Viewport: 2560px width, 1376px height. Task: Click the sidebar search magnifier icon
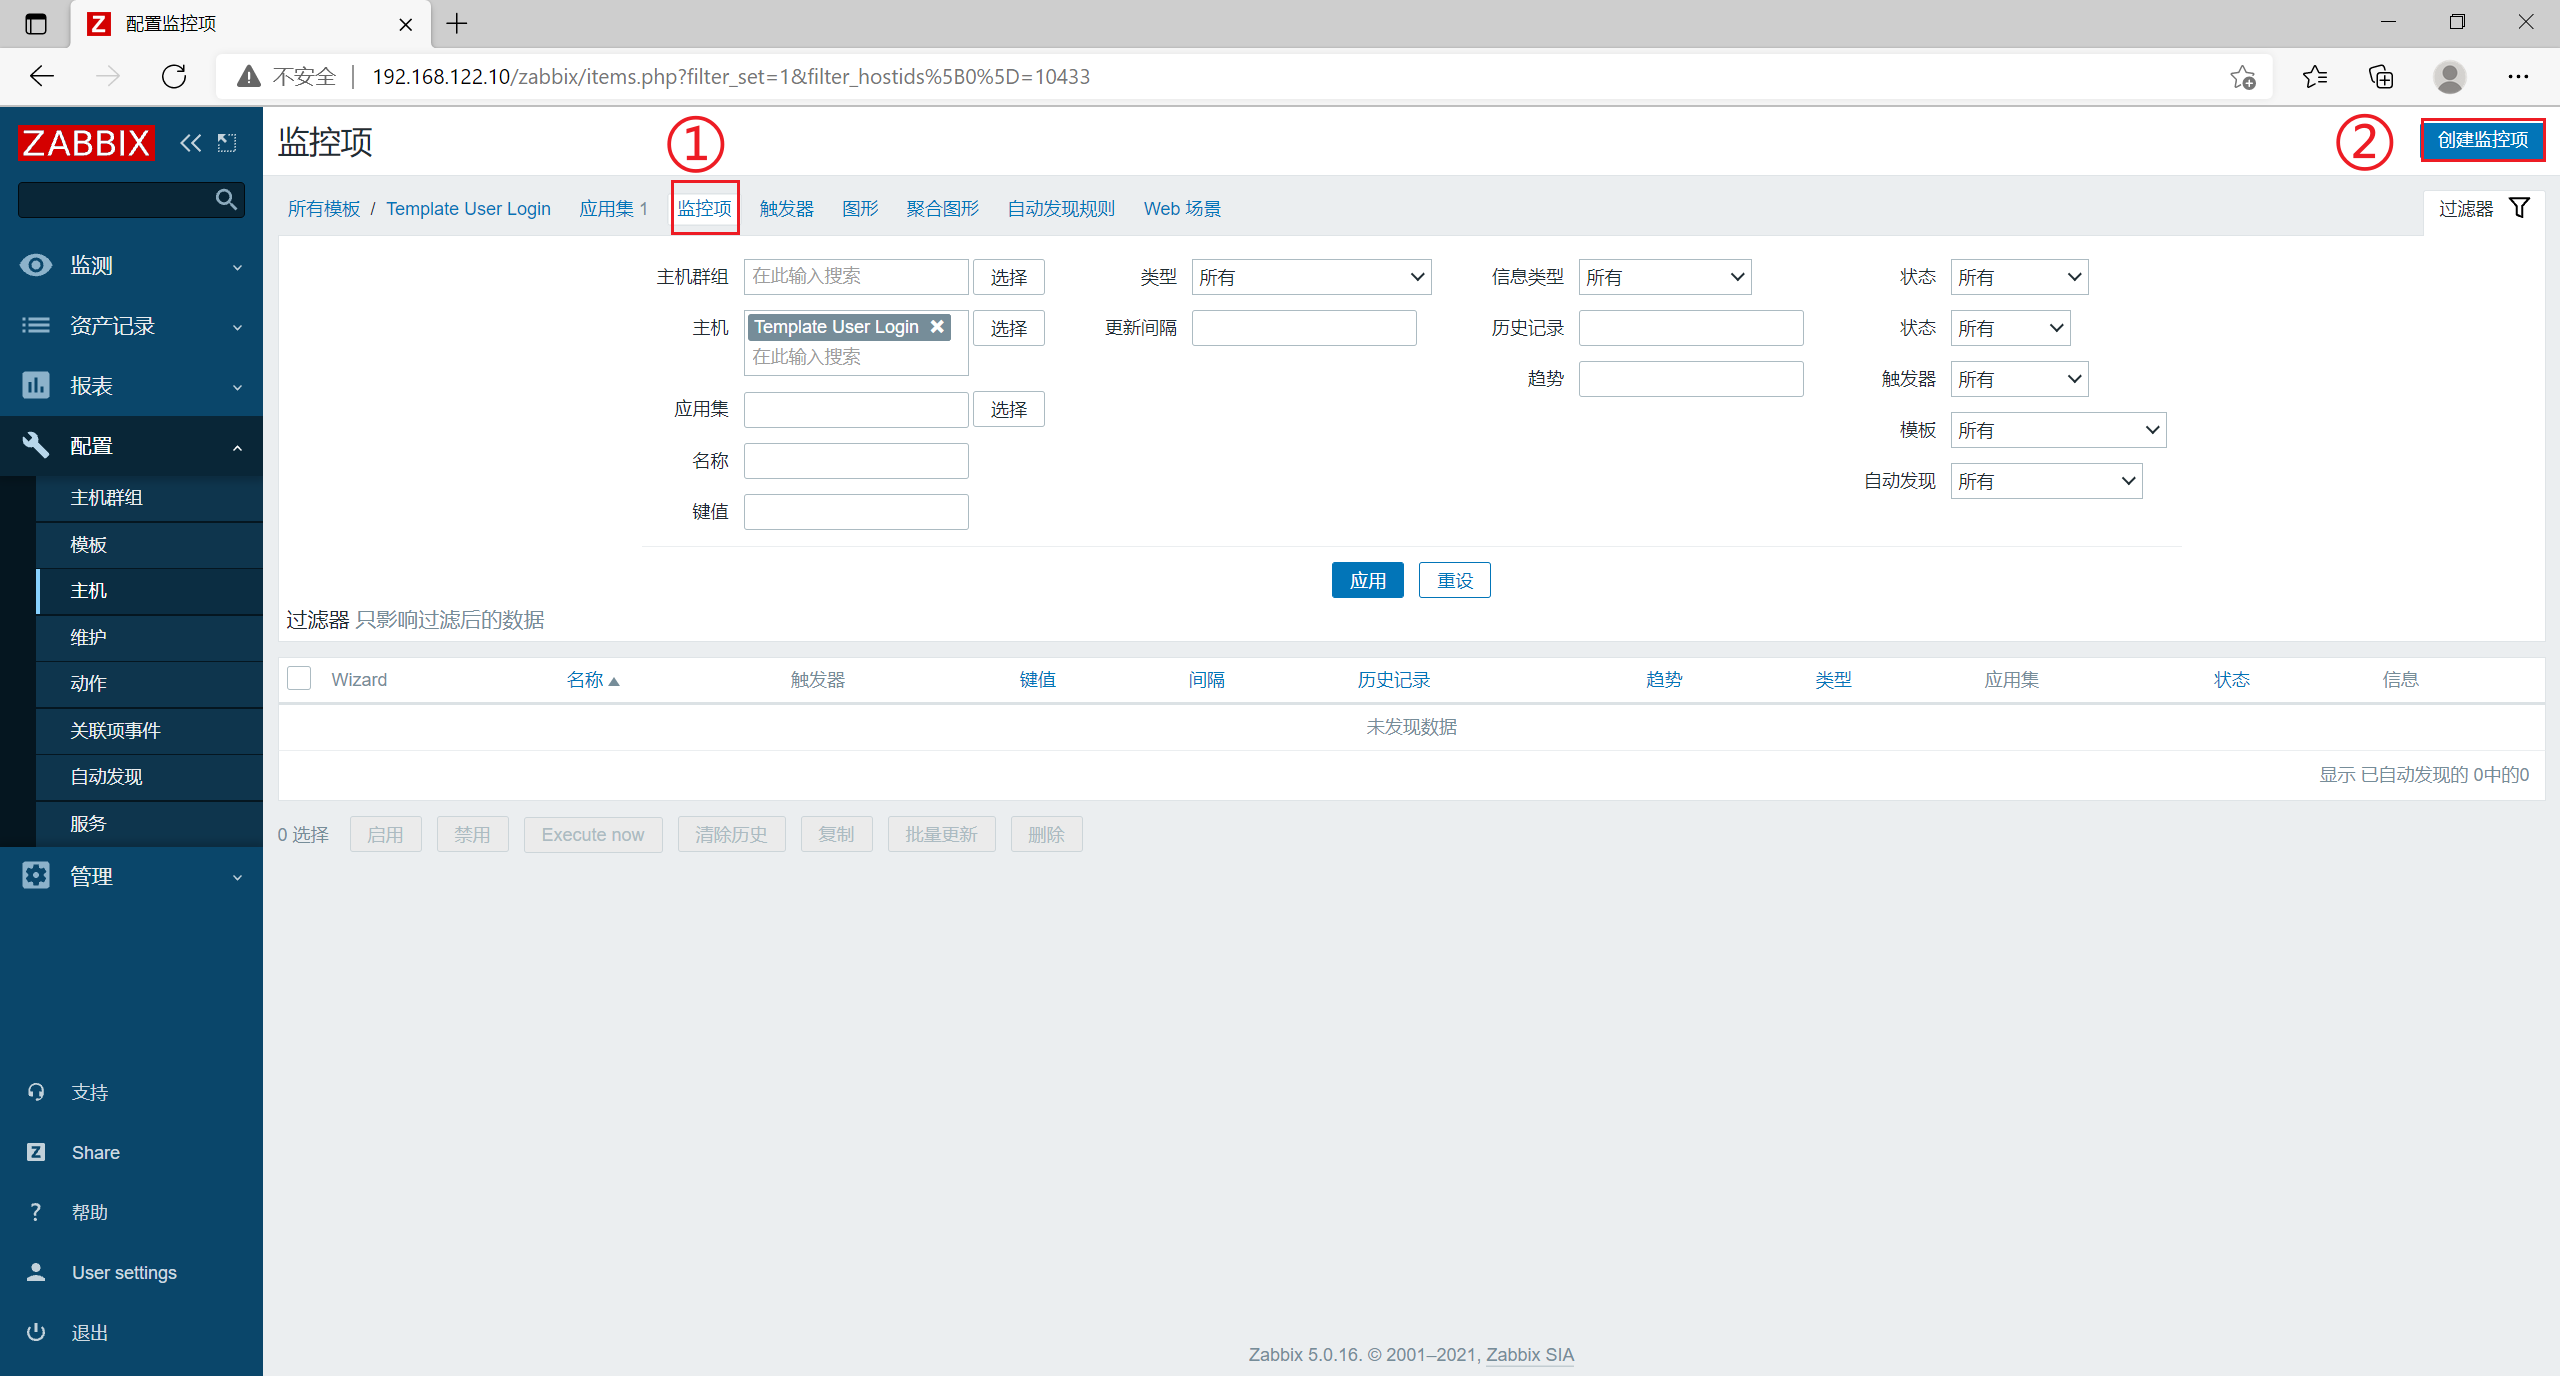(227, 200)
